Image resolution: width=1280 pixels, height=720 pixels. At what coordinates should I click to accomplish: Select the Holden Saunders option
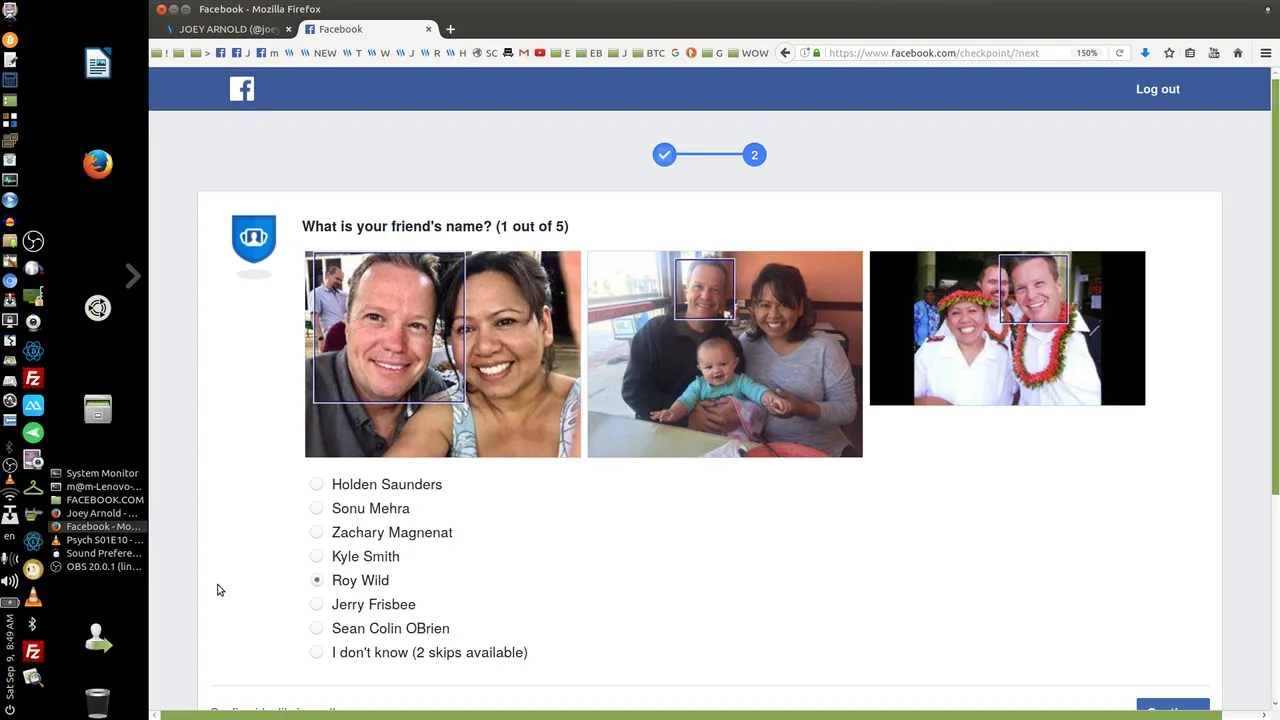click(317, 484)
